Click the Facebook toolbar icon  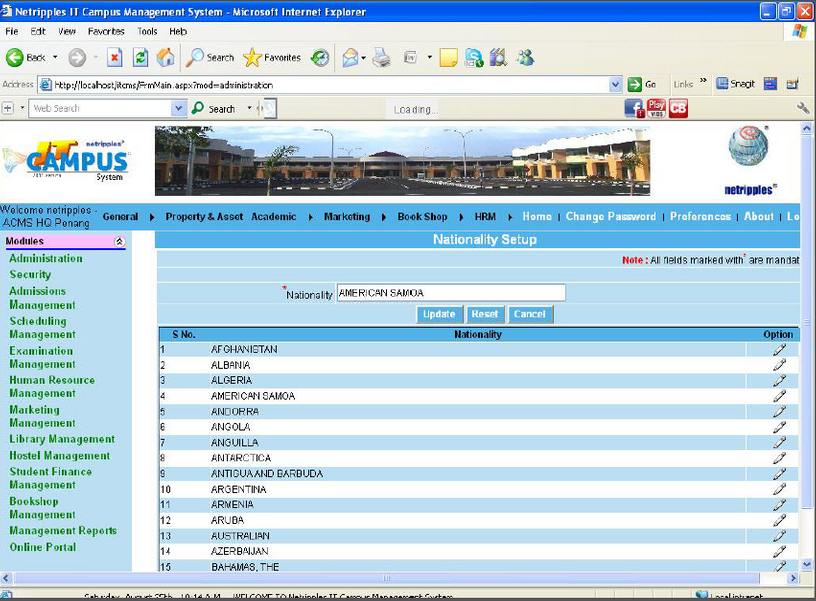coord(634,109)
